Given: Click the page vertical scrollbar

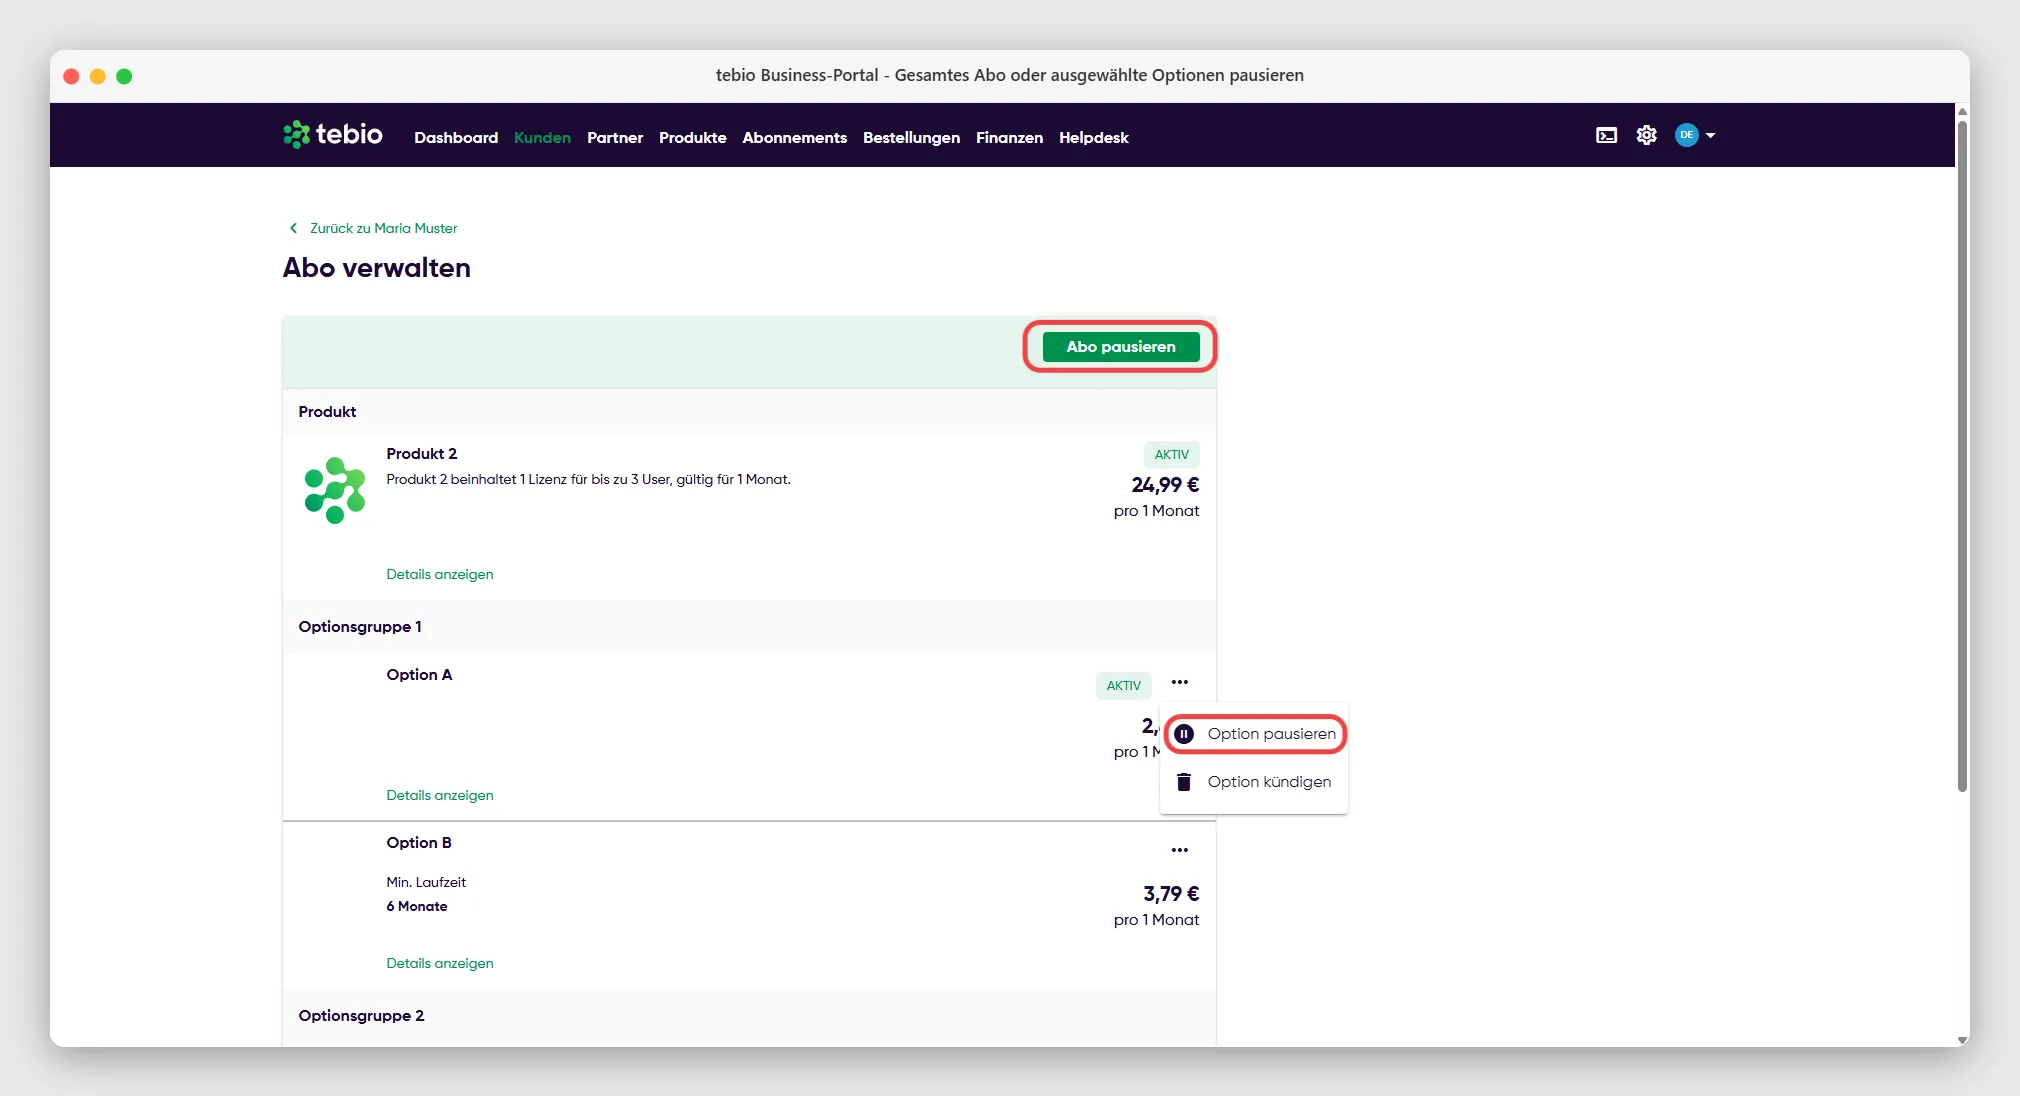Looking at the screenshot, I should 1962,455.
